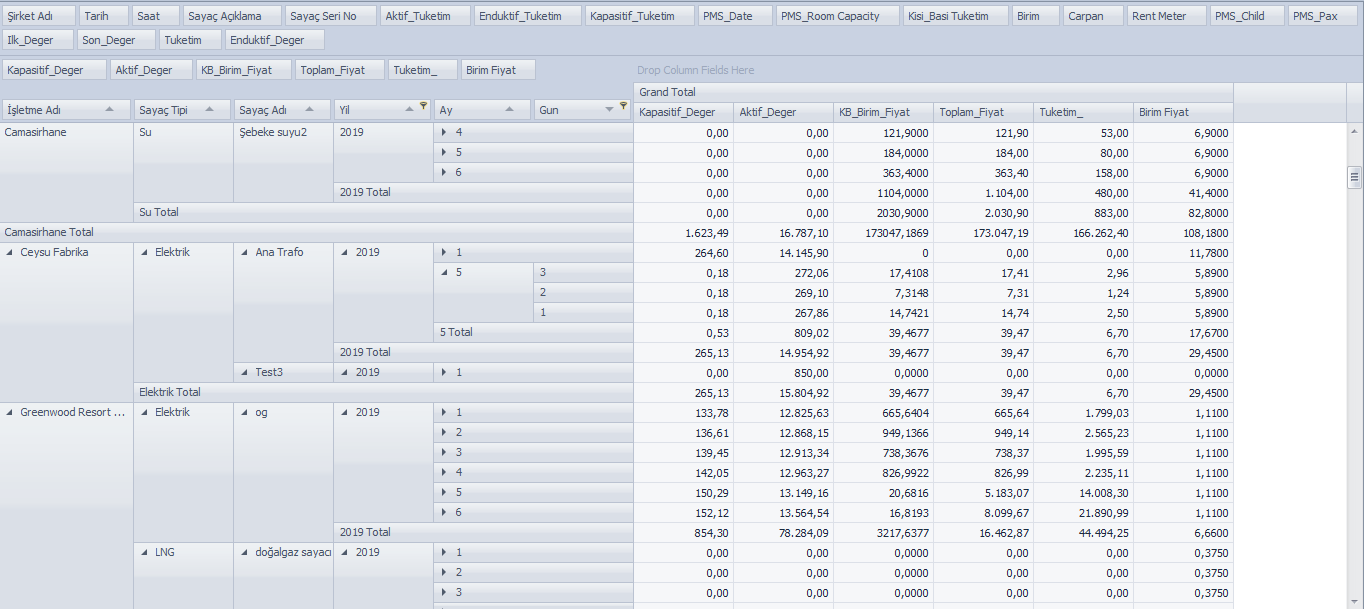The image size is (1364, 609).
Task: Expand month 3 under the og meter
Action: pyautogui.click(x=445, y=452)
